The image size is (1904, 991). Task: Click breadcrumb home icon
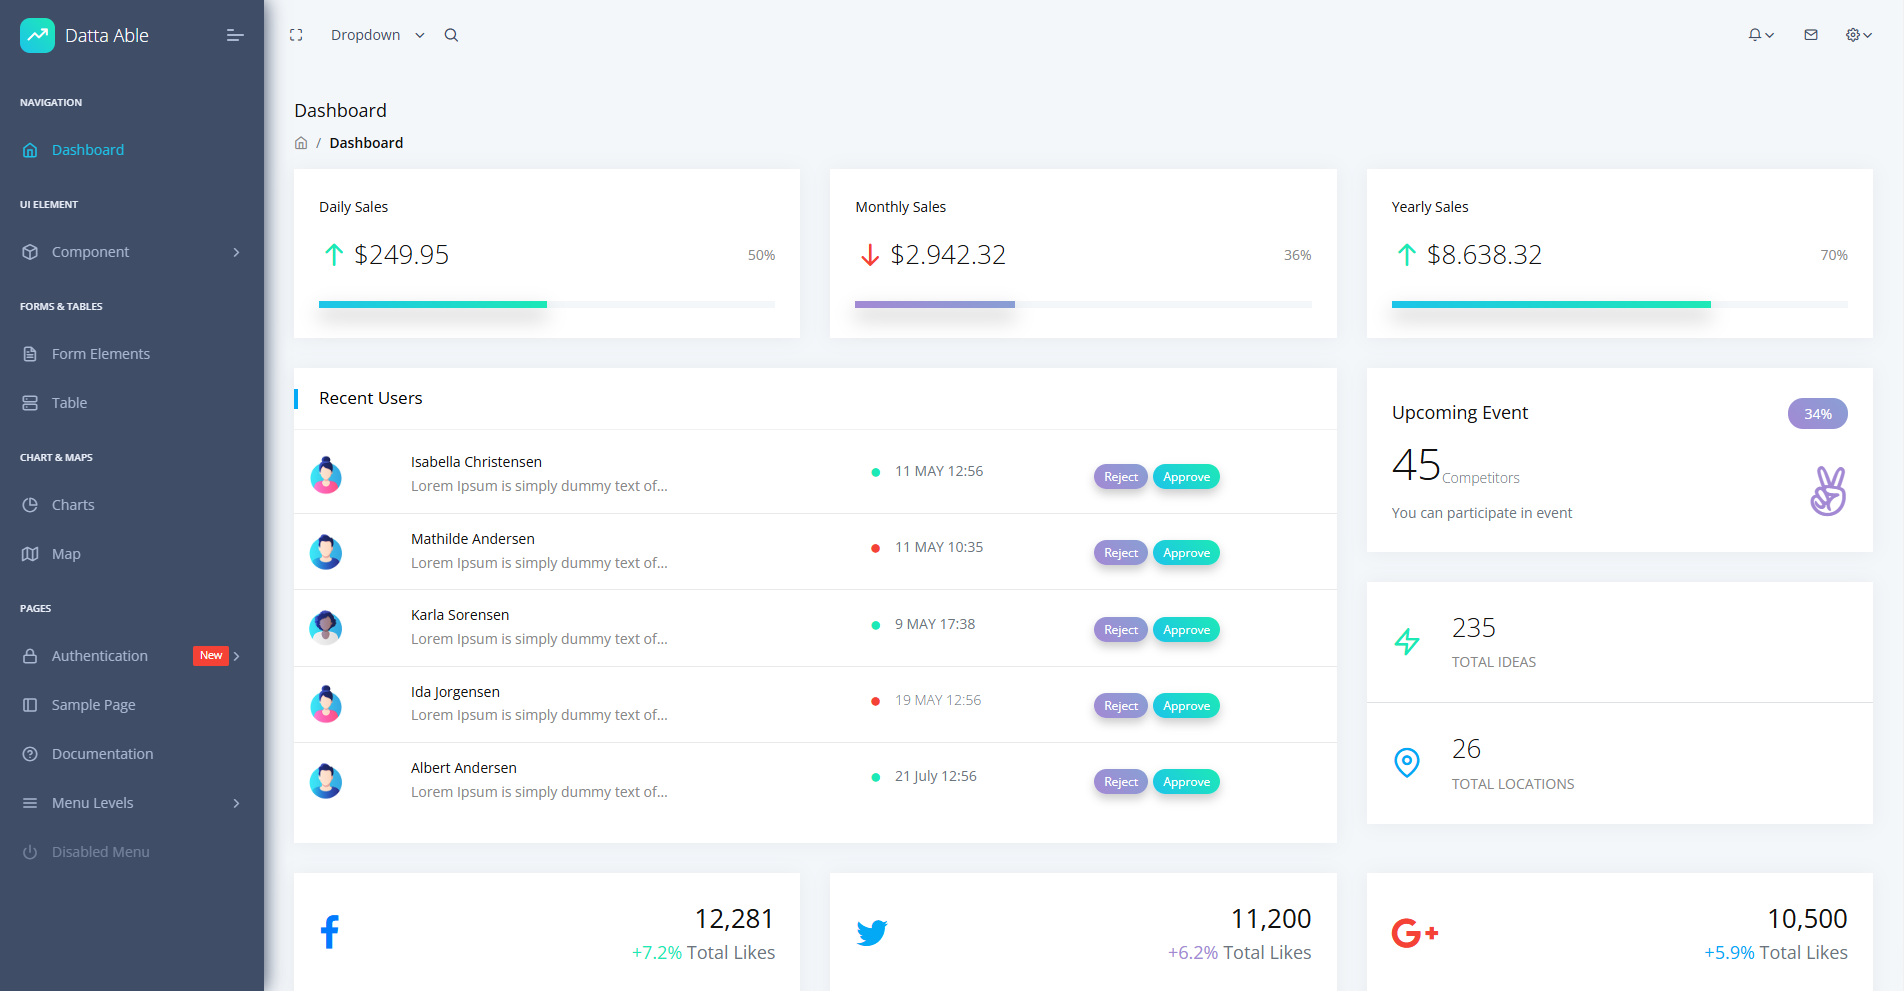click(x=301, y=143)
